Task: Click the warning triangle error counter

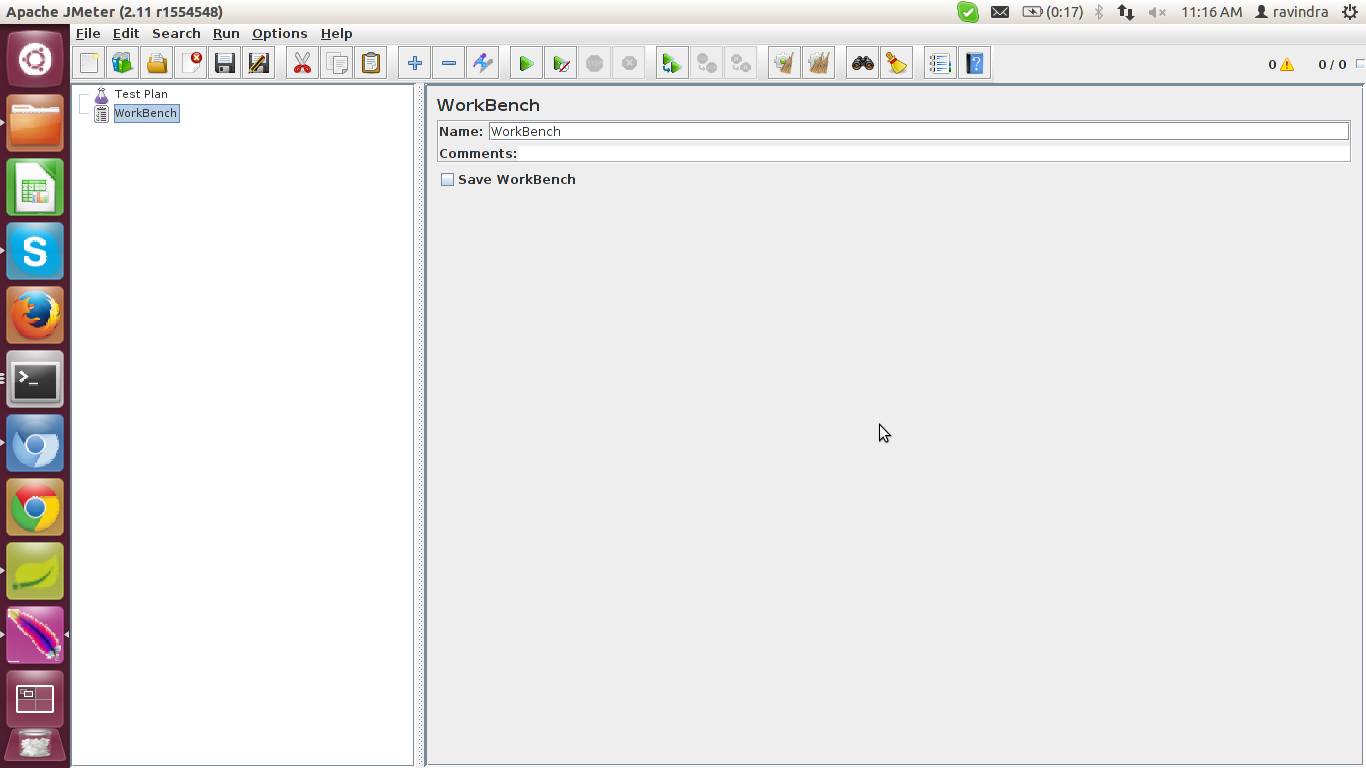Action: [x=1286, y=65]
